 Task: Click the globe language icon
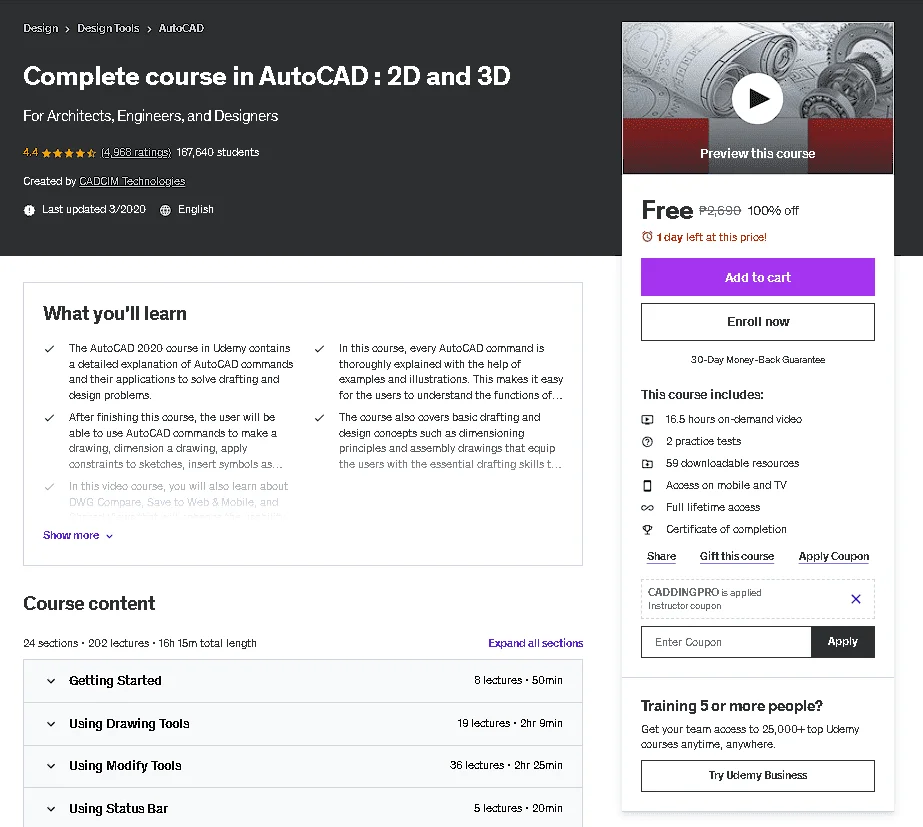165,210
